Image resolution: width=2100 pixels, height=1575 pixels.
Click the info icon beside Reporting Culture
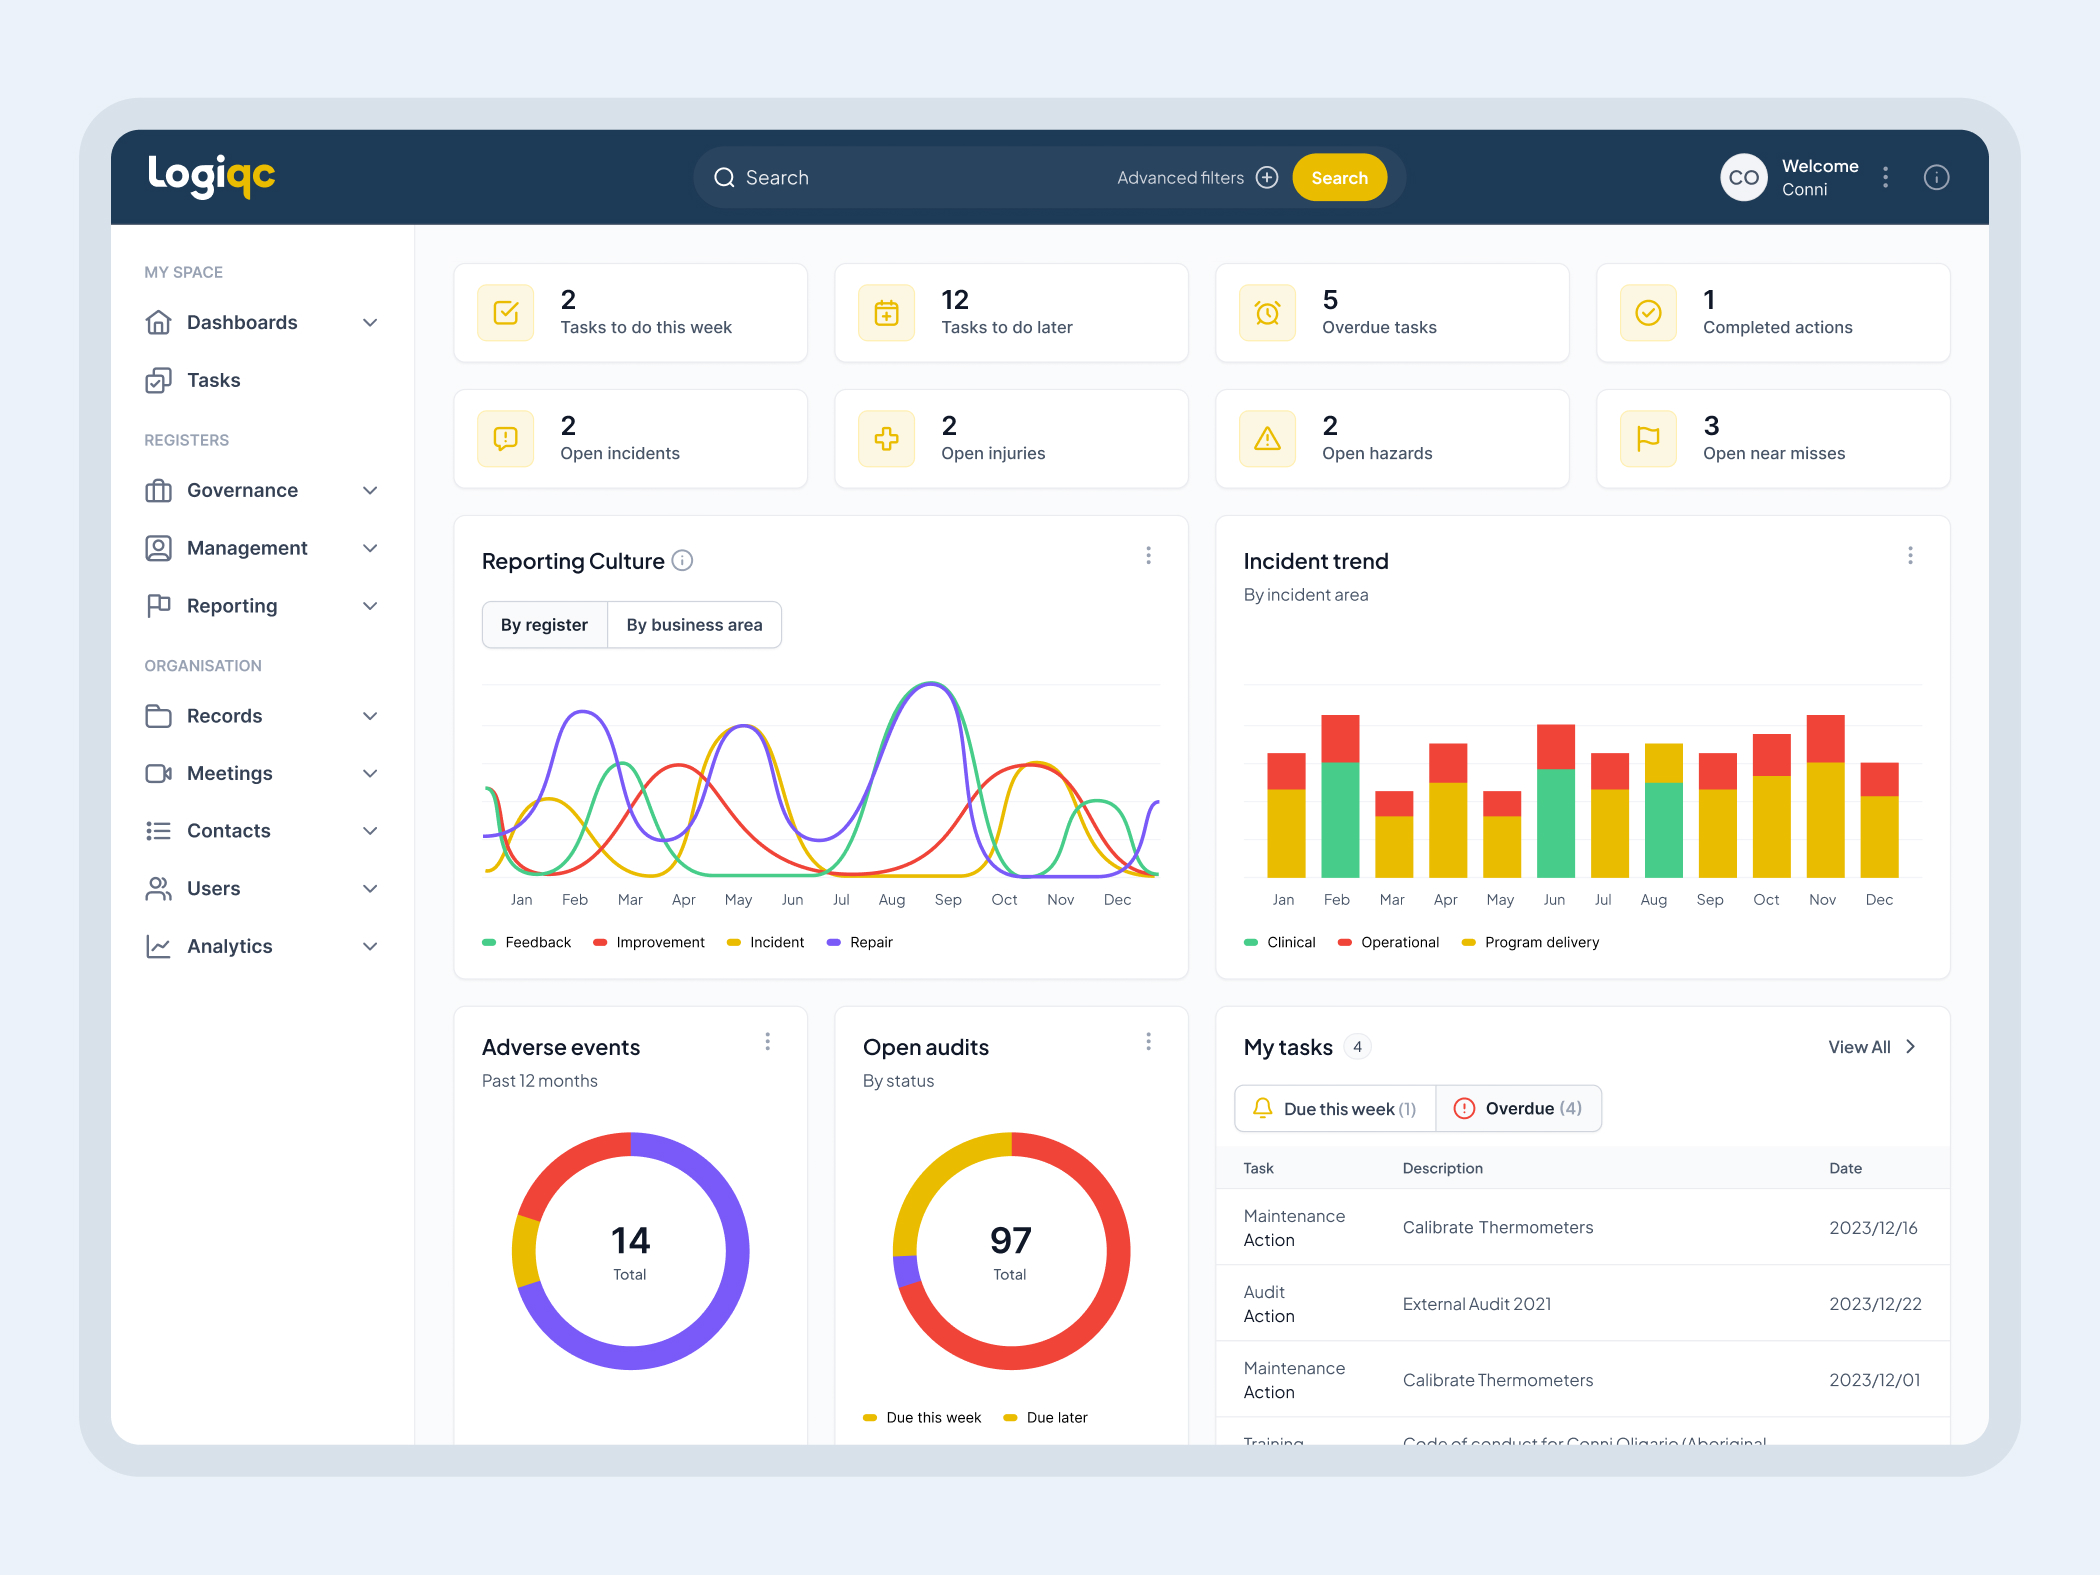pos(683,561)
